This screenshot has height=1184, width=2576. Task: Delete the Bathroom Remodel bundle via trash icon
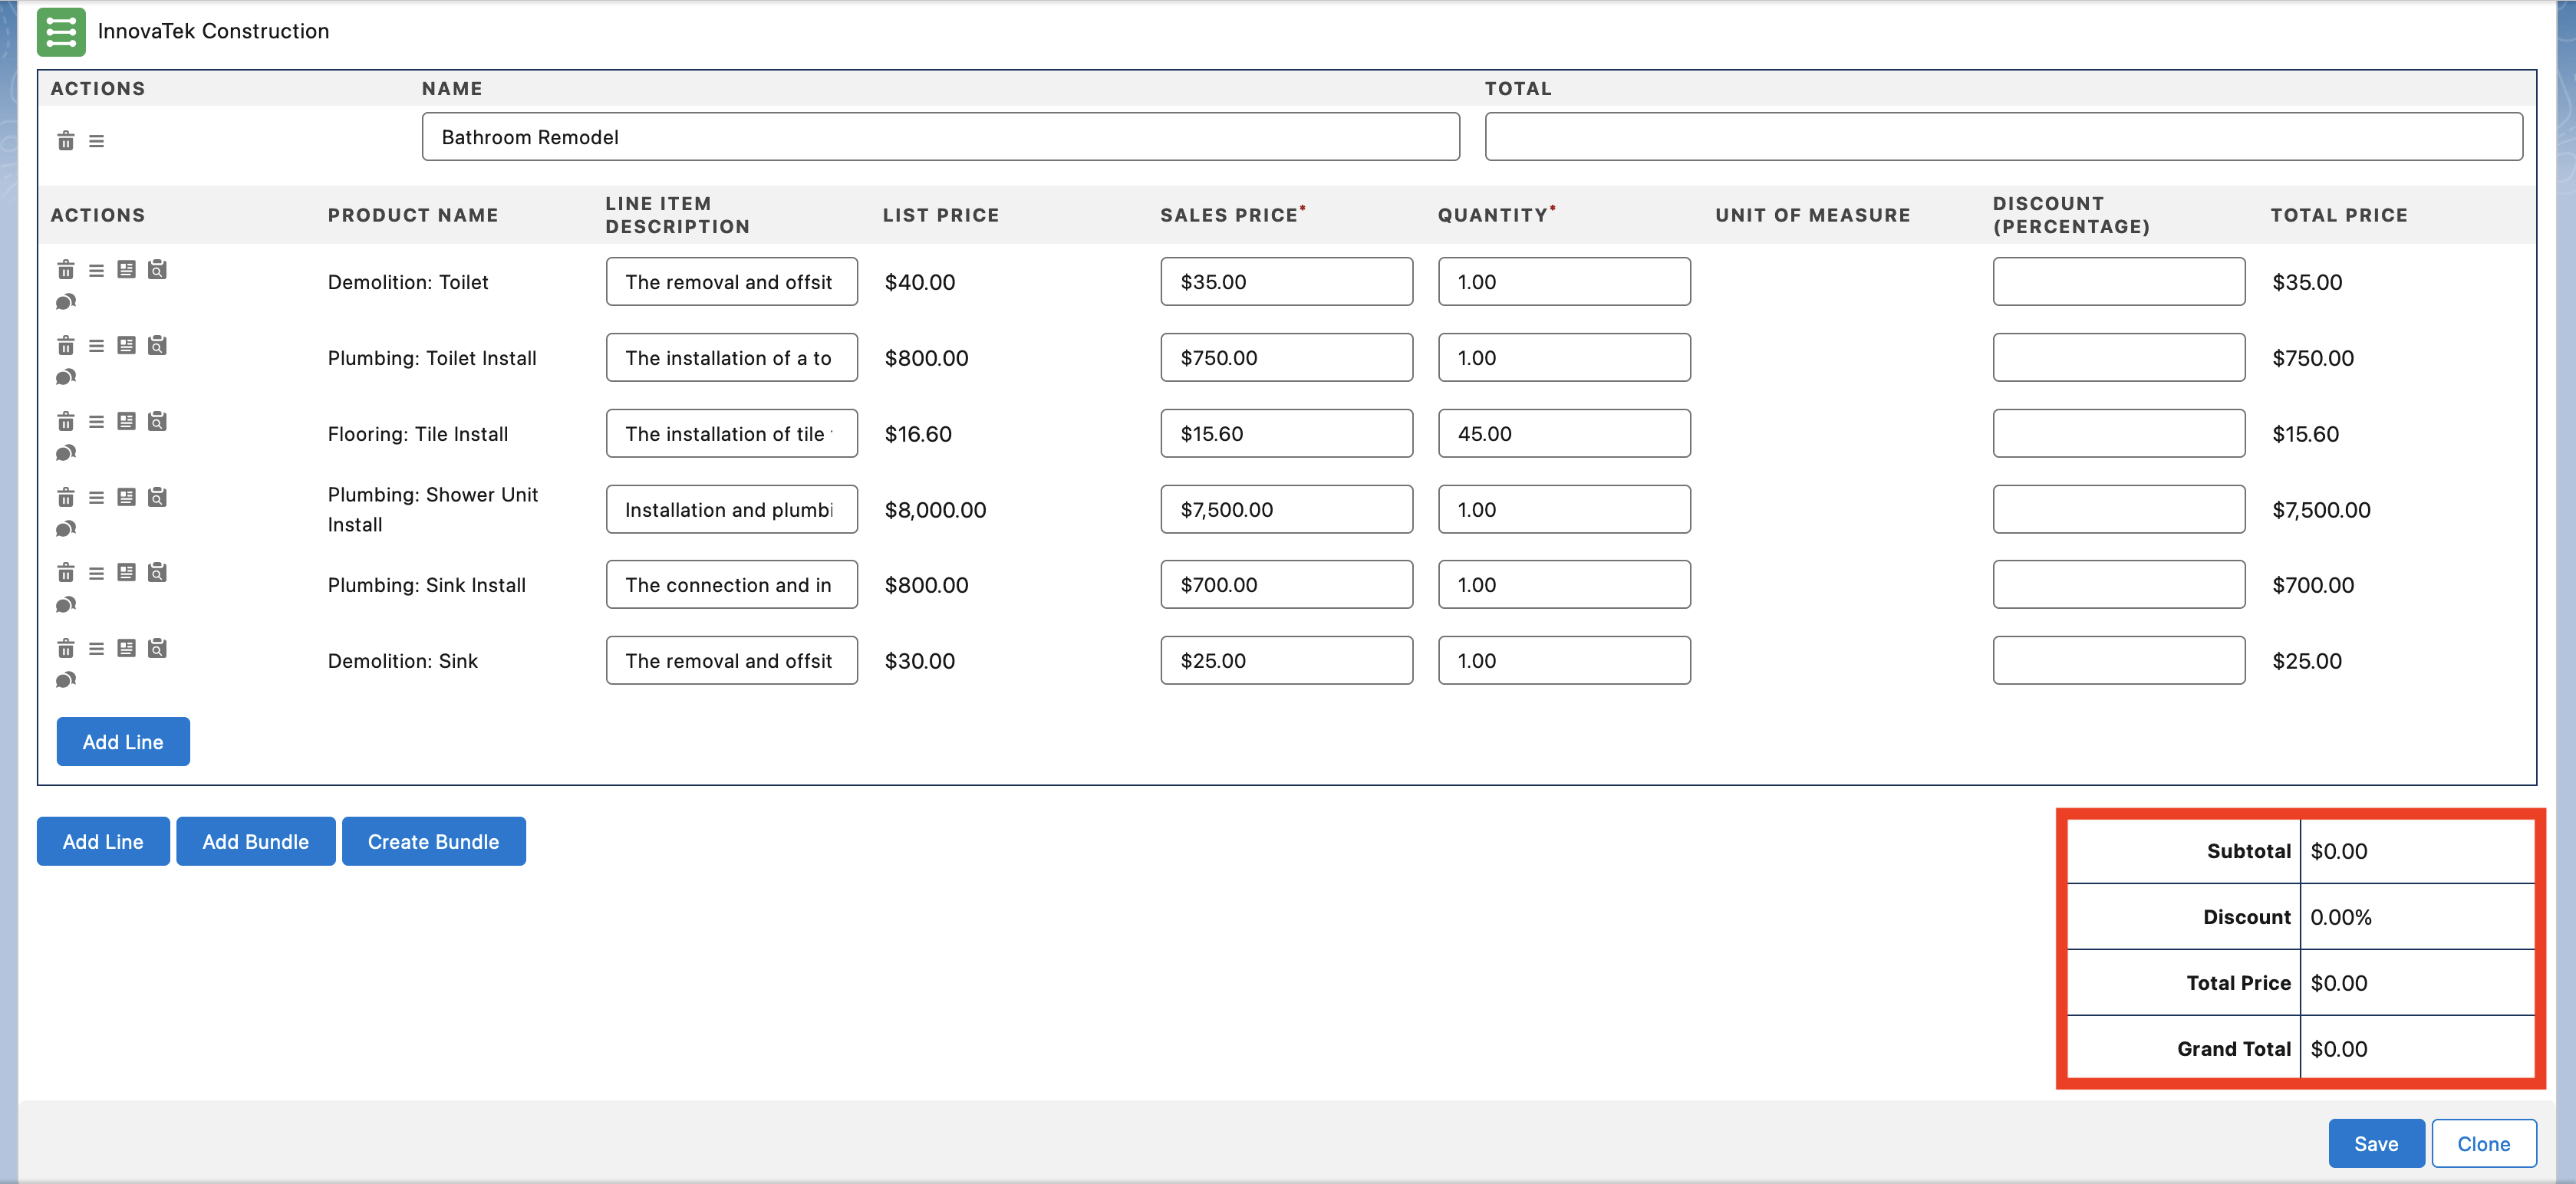click(66, 141)
